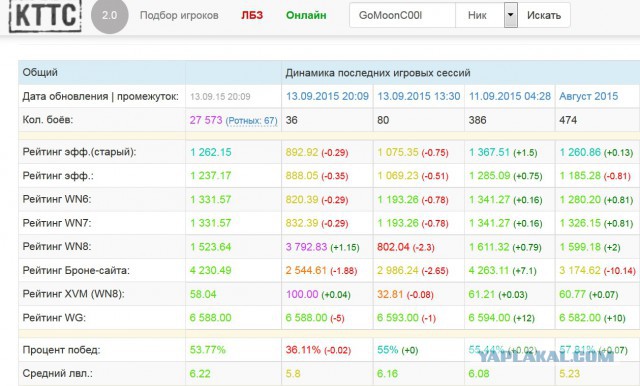Select Броне-сайта rating 4 230.49
Screen dimensions: 640x386
[x=211, y=271]
